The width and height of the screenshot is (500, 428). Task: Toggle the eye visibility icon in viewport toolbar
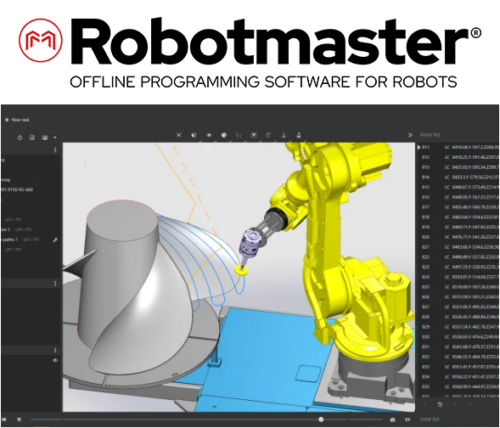209,135
